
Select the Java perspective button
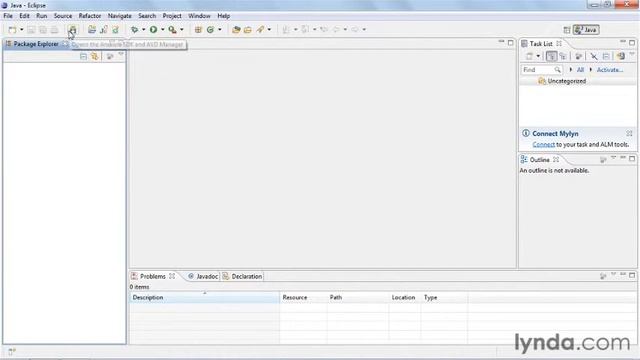pyautogui.click(x=586, y=30)
